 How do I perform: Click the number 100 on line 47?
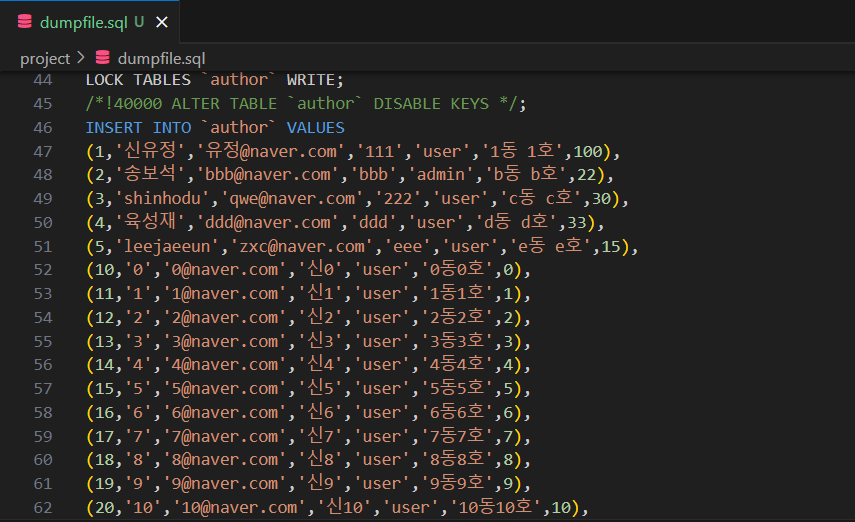(588, 151)
